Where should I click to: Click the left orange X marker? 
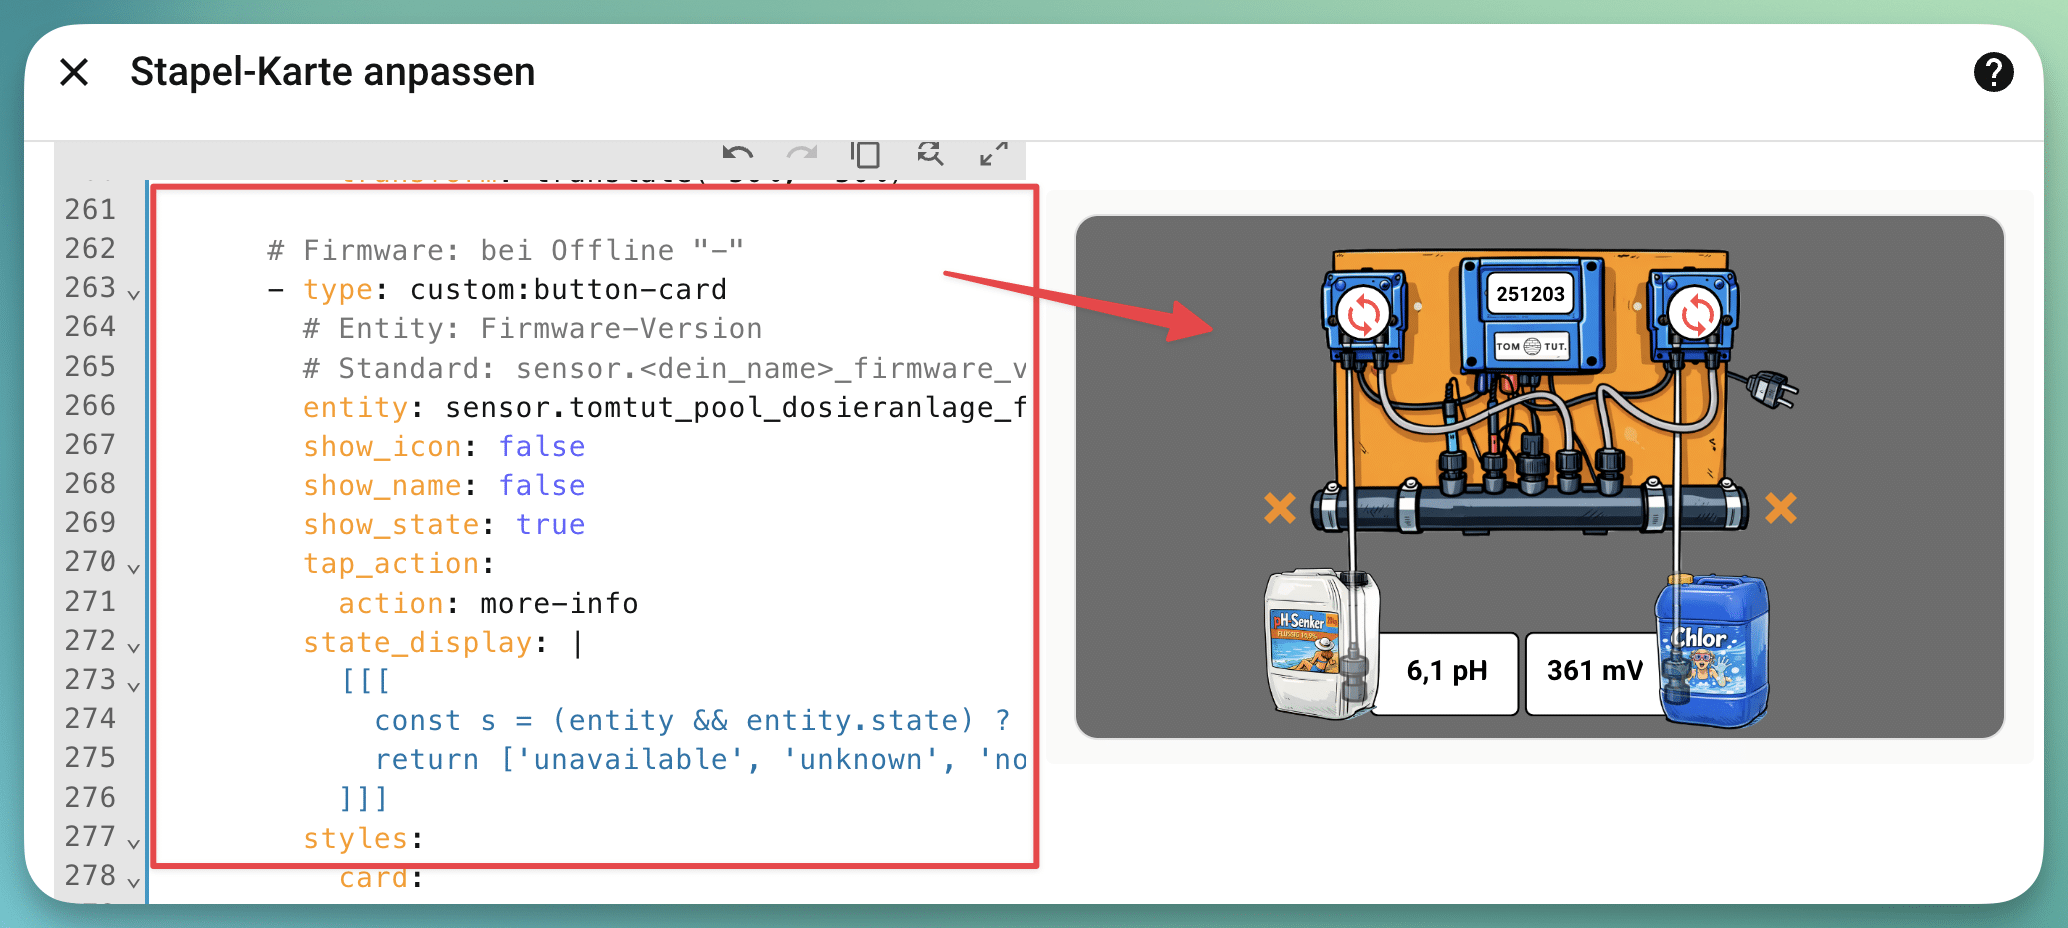pos(1280,508)
